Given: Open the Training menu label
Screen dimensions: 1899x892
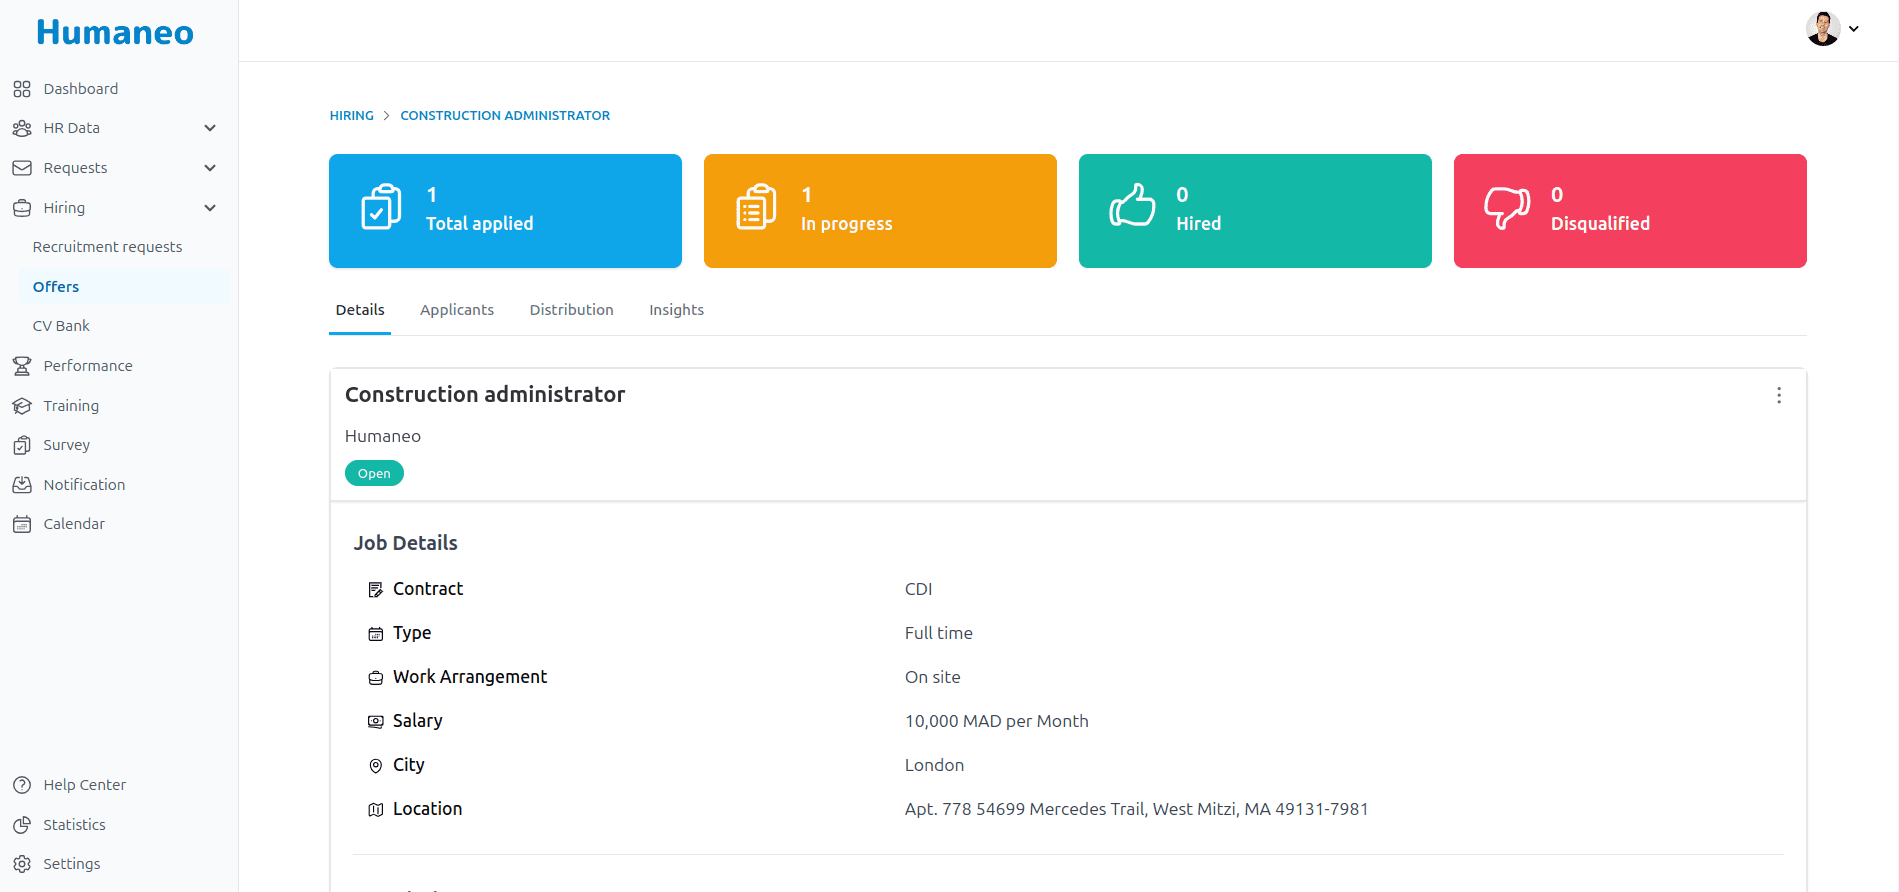Looking at the screenshot, I should point(71,406).
